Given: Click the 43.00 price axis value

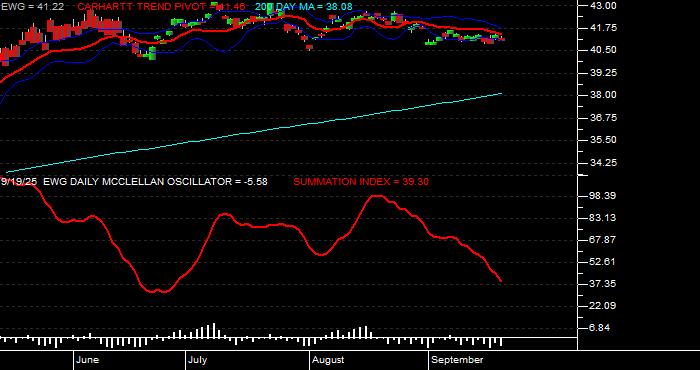Looking at the screenshot, I should (604, 5).
